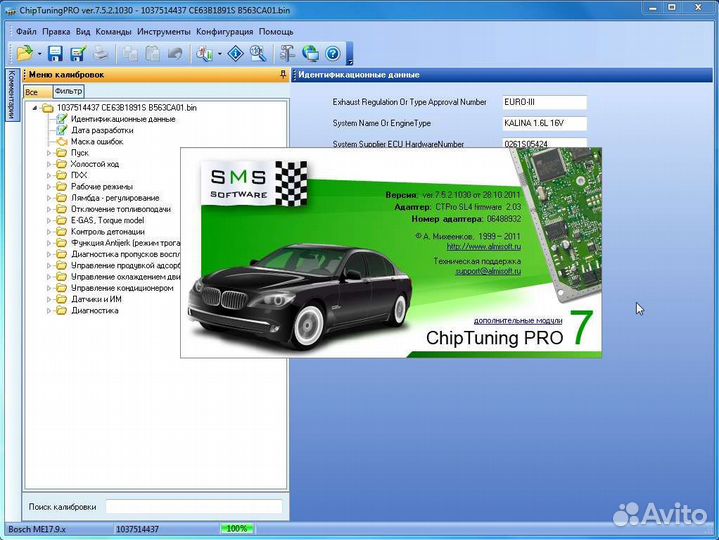719x540 pixels.
Task: Click the support@almisoft.ru email link
Action: point(488,270)
